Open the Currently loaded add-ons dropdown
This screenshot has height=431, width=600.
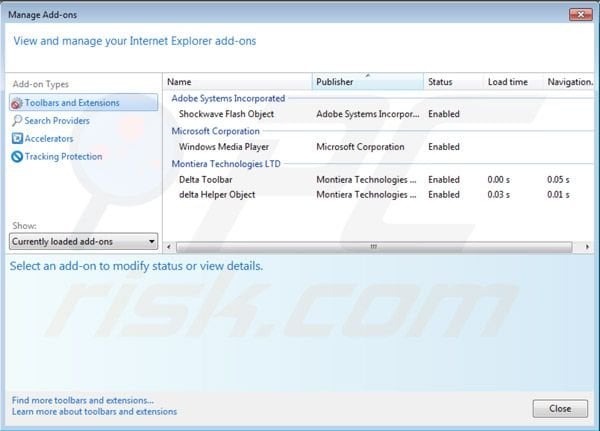pos(83,242)
